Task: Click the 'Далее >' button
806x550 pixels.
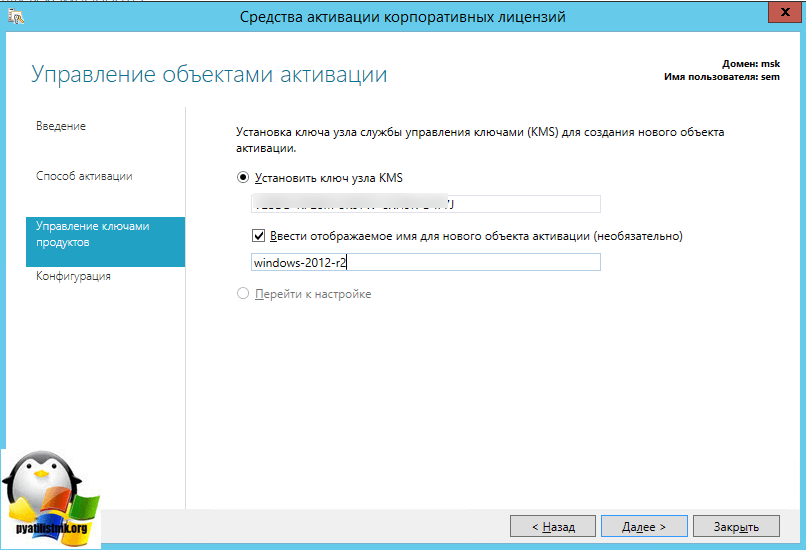Action: click(x=644, y=526)
